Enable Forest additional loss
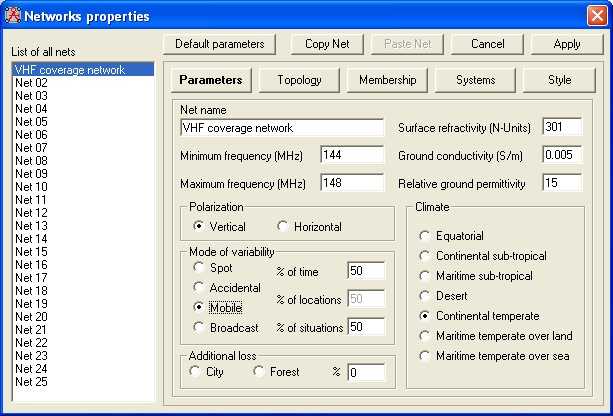Viewport: 613px width, 416px height. pos(259,372)
